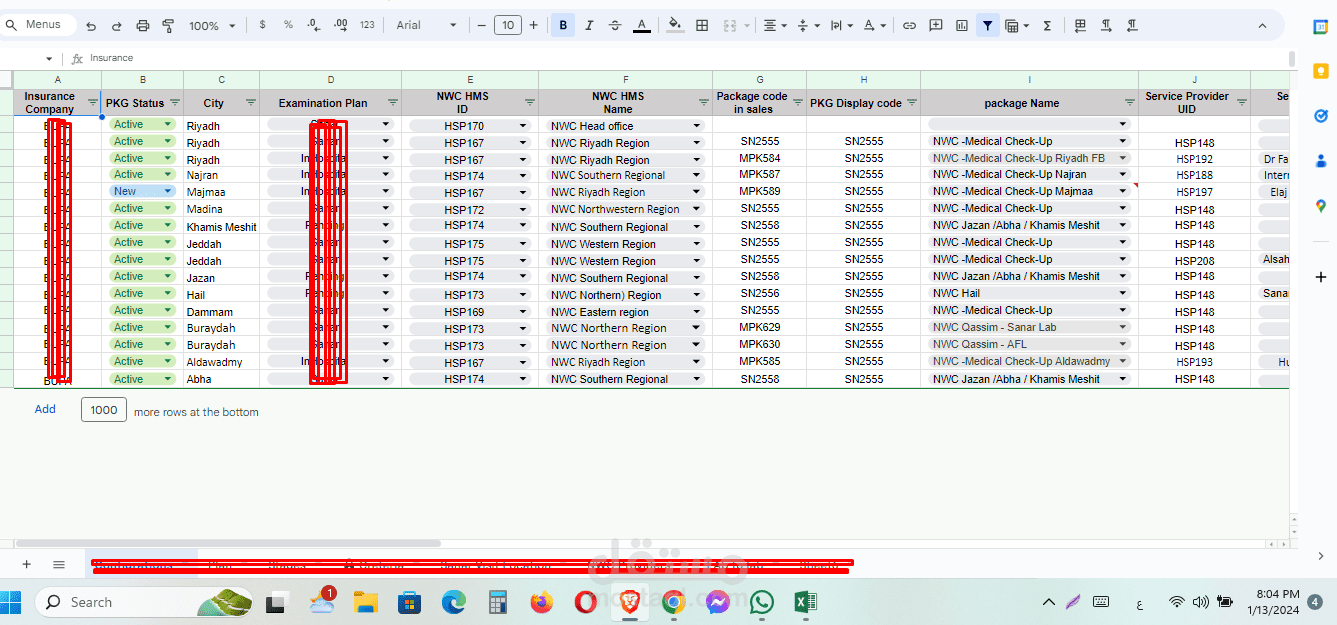The width and height of the screenshot is (1337, 625).
Task: Toggle bold formatting
Action: (x=563, y=25)
